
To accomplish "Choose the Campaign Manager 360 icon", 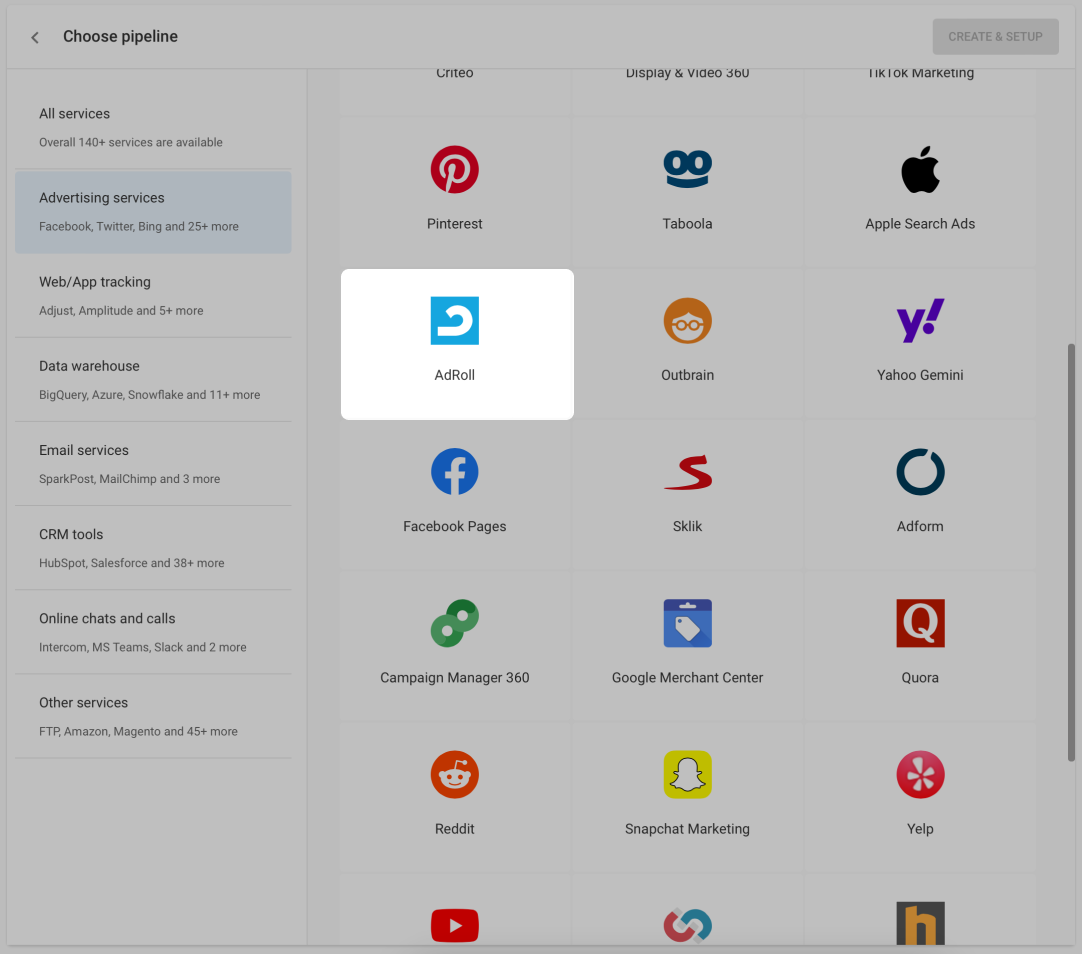I will coord(455,623).
